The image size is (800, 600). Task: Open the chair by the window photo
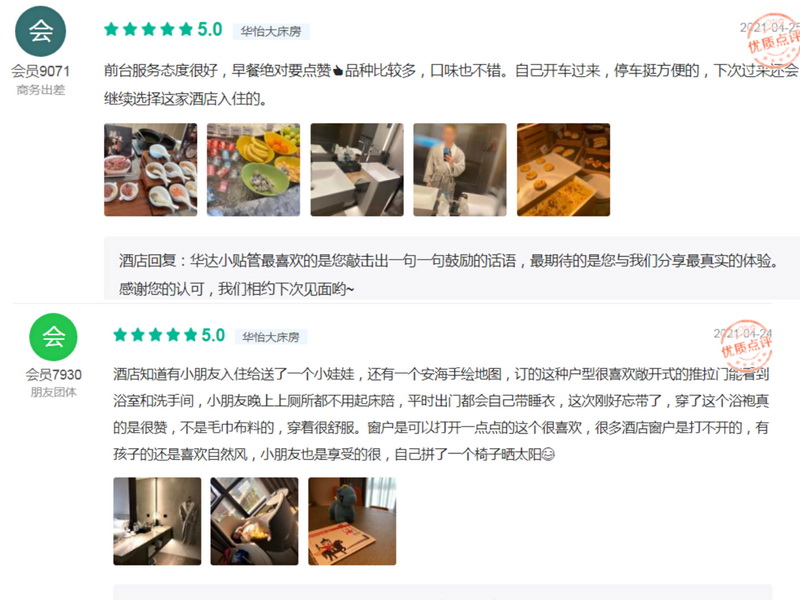[255, 521]
